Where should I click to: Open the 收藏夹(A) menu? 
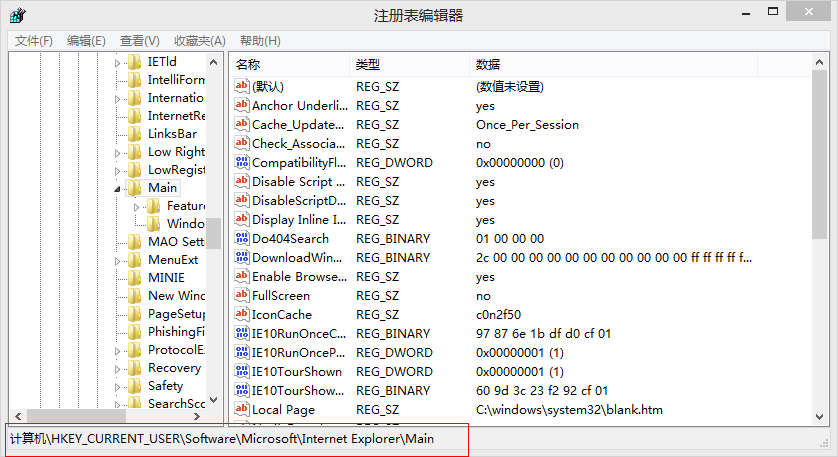coord(199,41)
